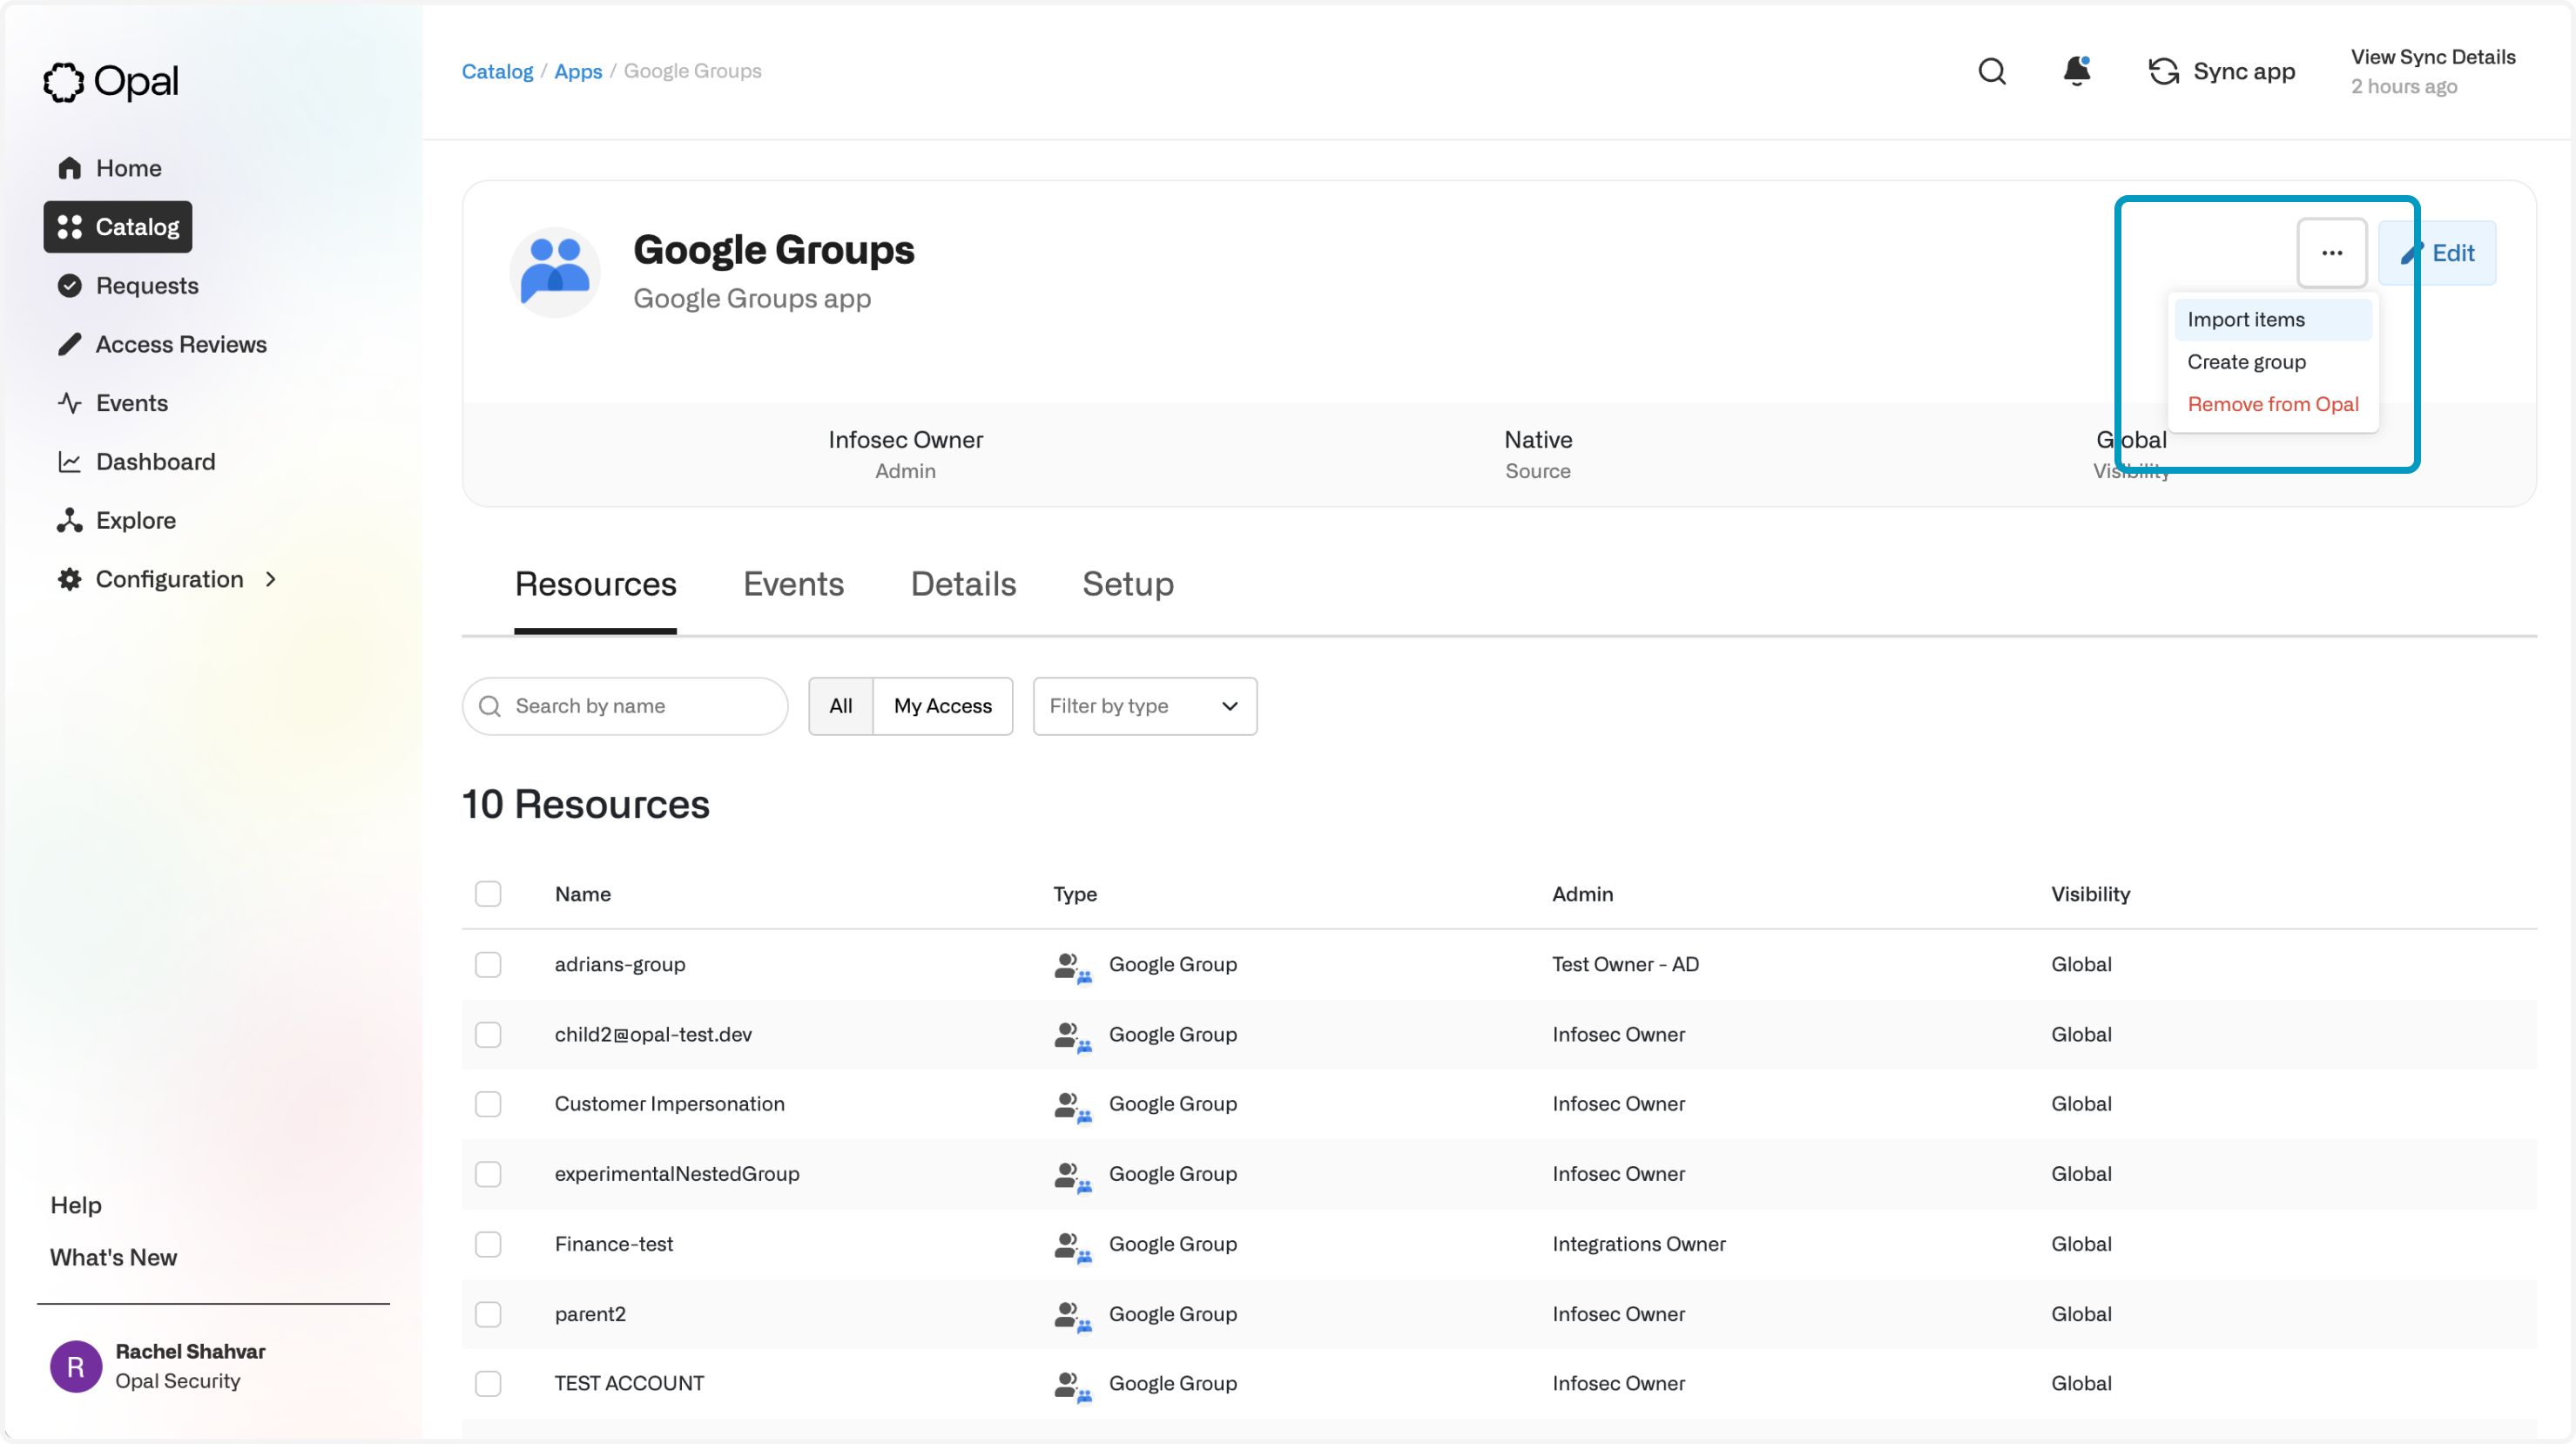Open the adrians-group resource name
2576x1444 pixels.
pos(620,965)
